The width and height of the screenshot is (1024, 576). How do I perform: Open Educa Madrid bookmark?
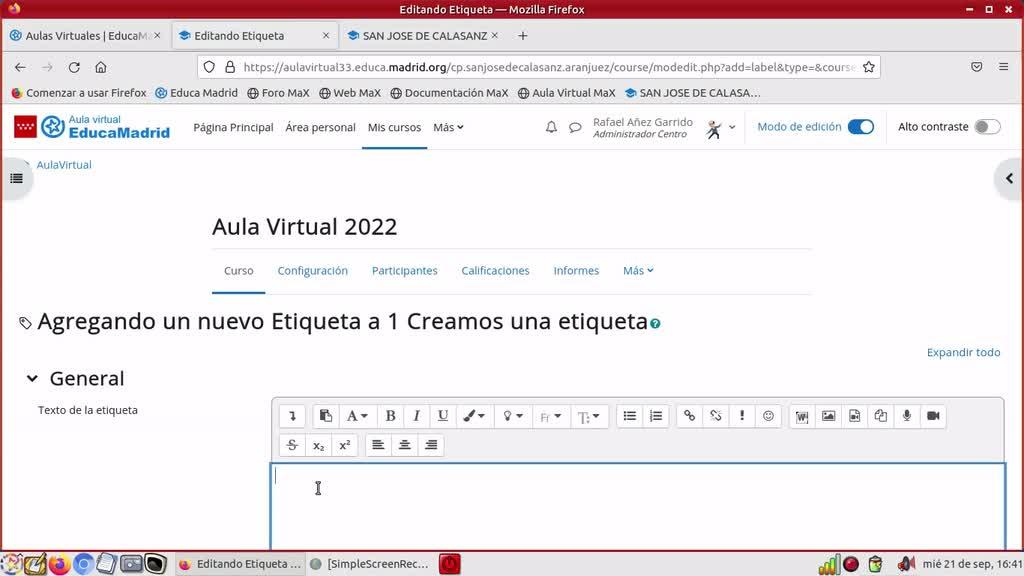[197, 93]
